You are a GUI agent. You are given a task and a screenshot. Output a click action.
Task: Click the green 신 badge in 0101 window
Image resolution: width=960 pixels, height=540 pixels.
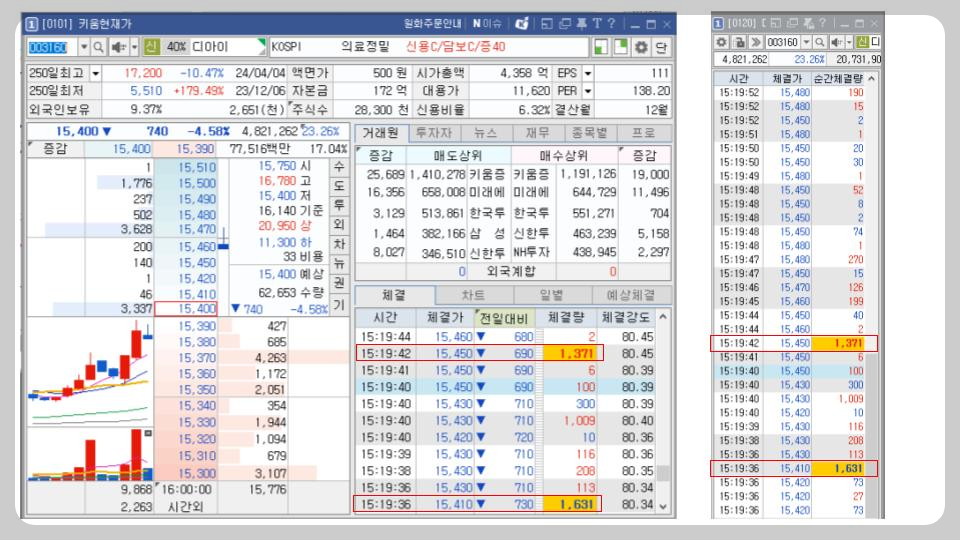[x=151, y=47]
